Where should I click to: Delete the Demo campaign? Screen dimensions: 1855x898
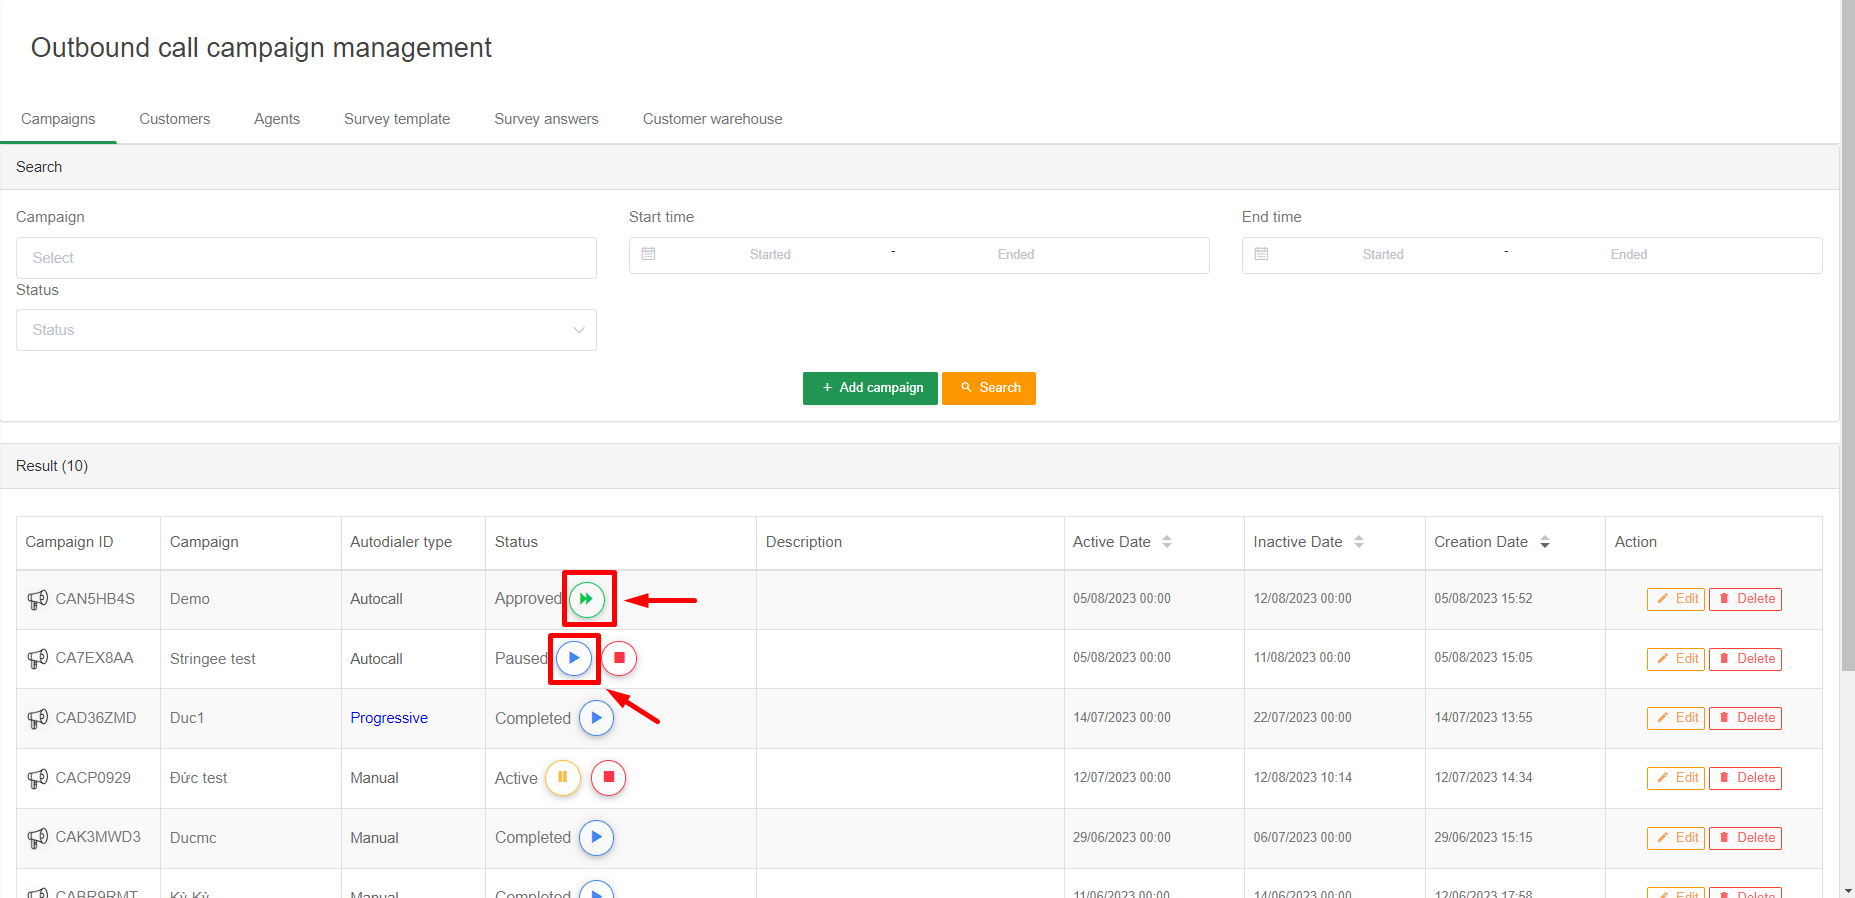tap(1745, 599)
